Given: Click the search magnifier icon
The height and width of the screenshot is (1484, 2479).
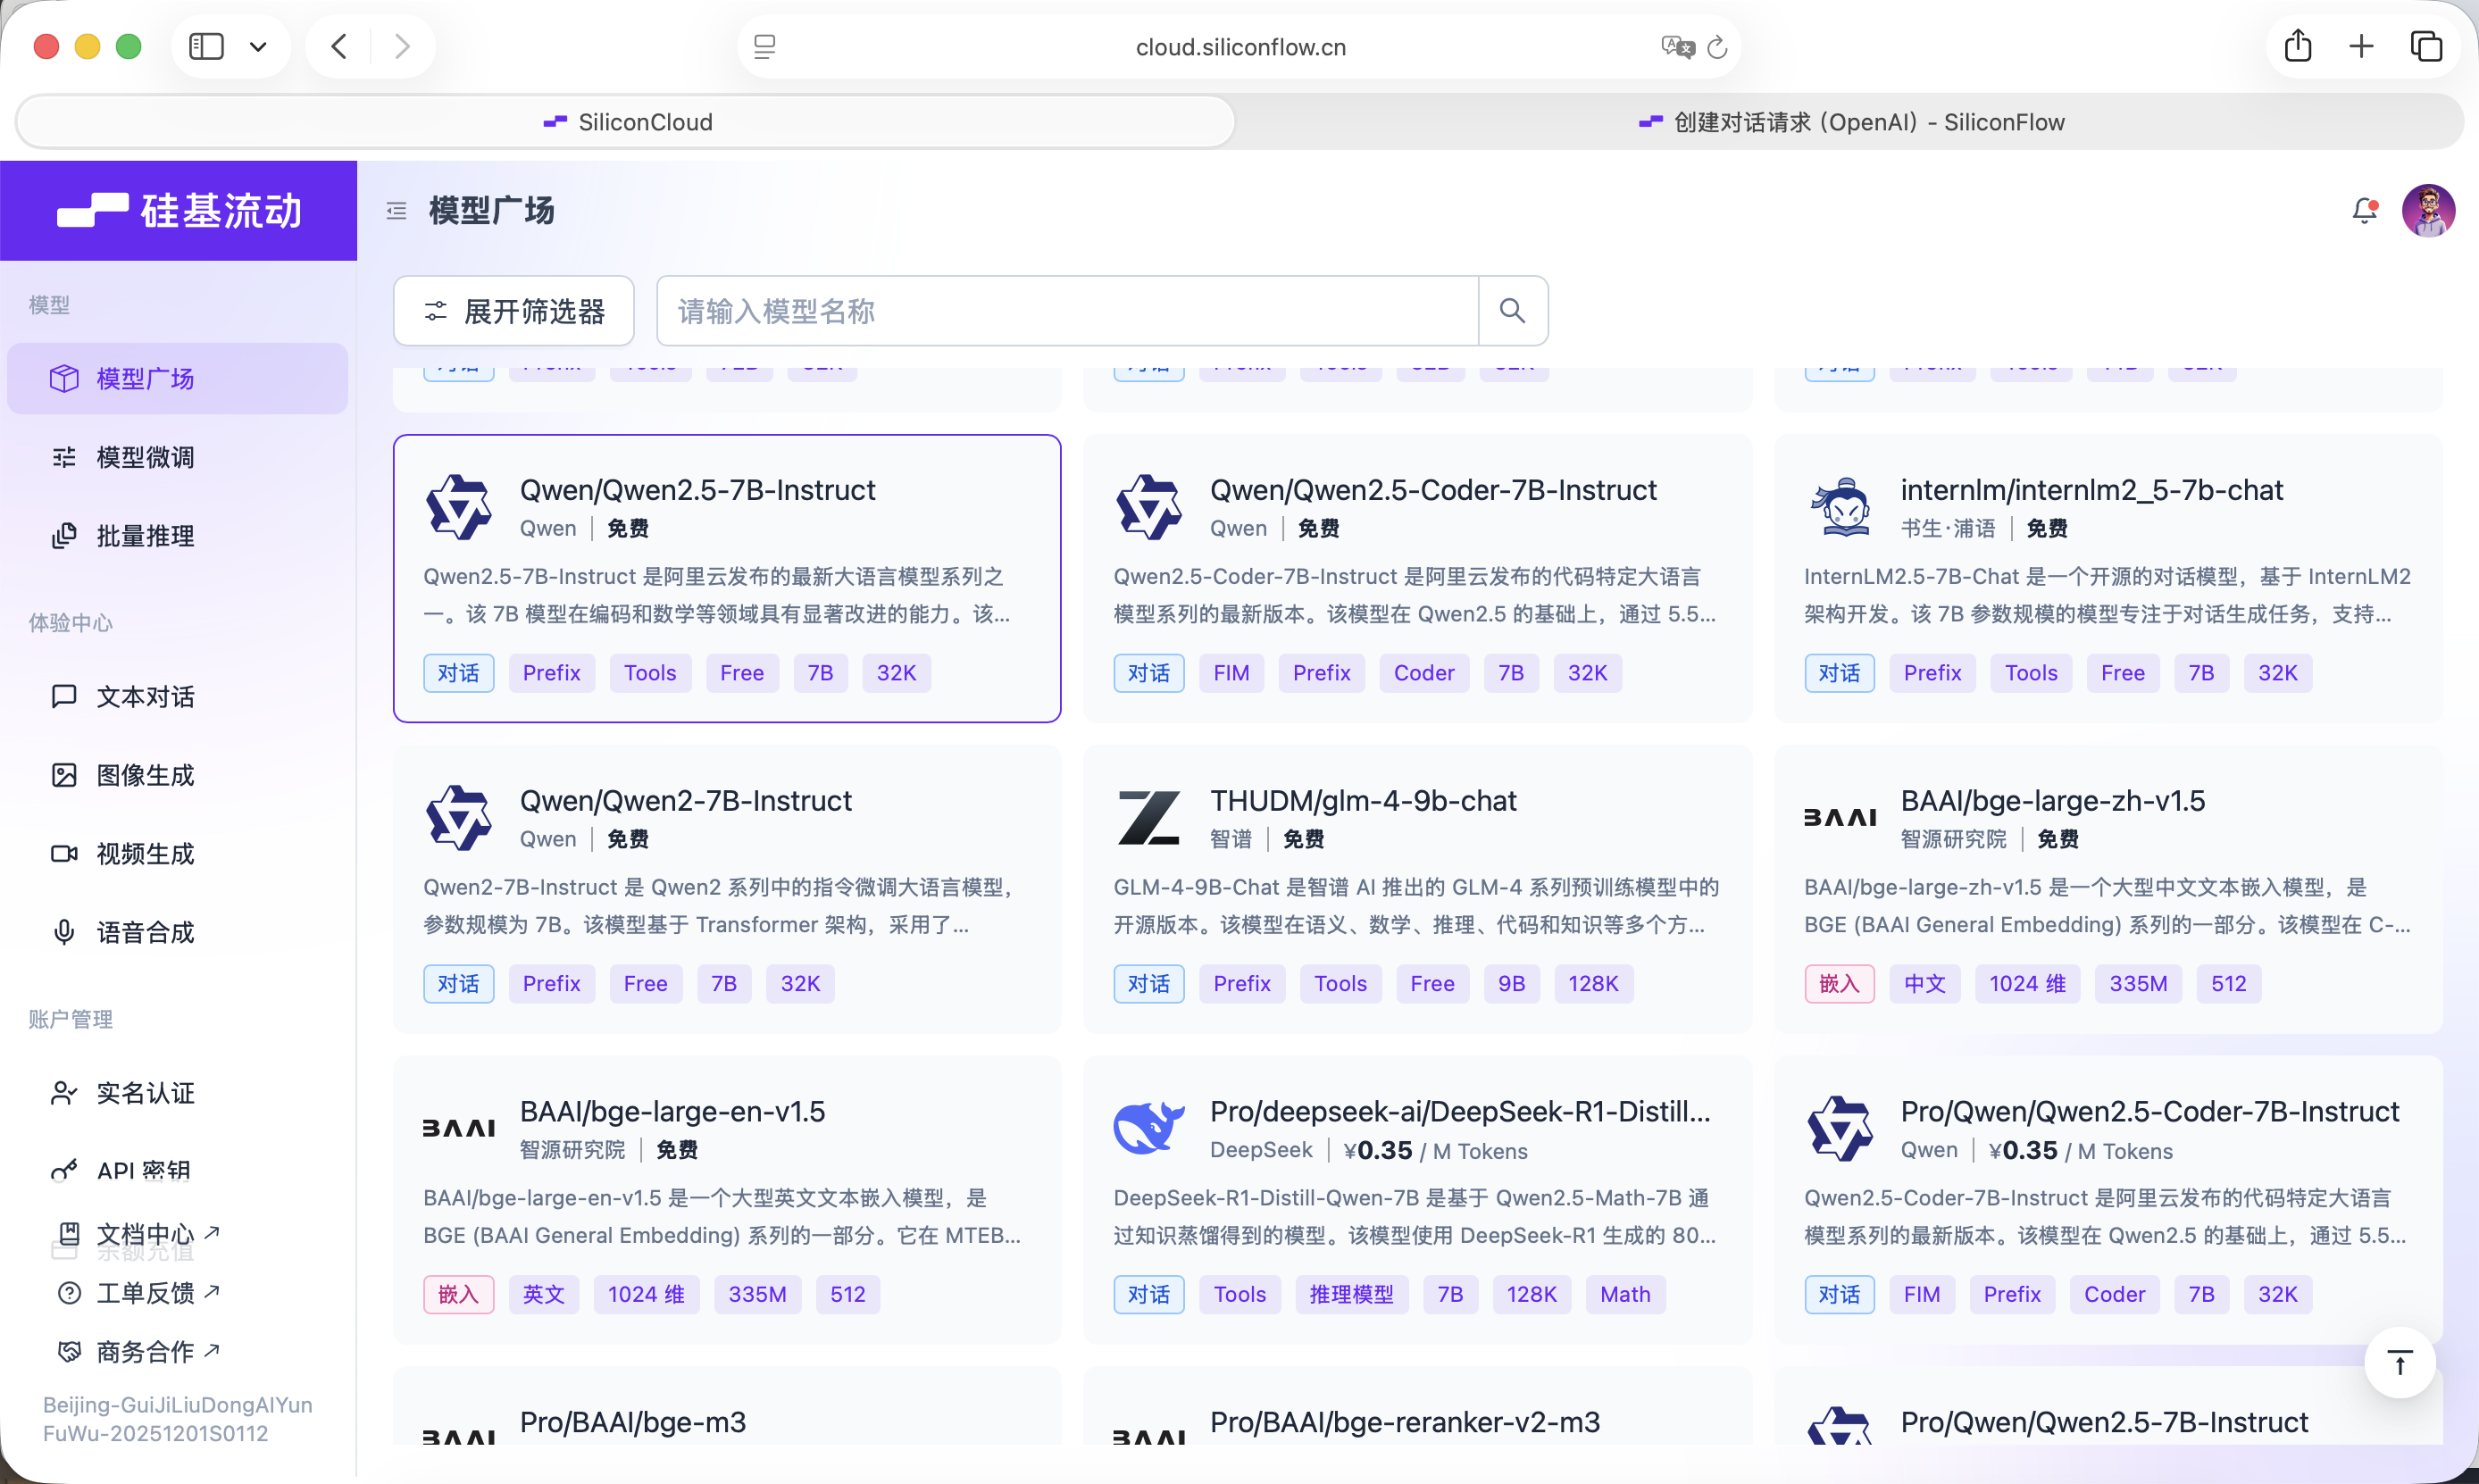Looking at the screenshot, I should click(x=1512, y=311).
